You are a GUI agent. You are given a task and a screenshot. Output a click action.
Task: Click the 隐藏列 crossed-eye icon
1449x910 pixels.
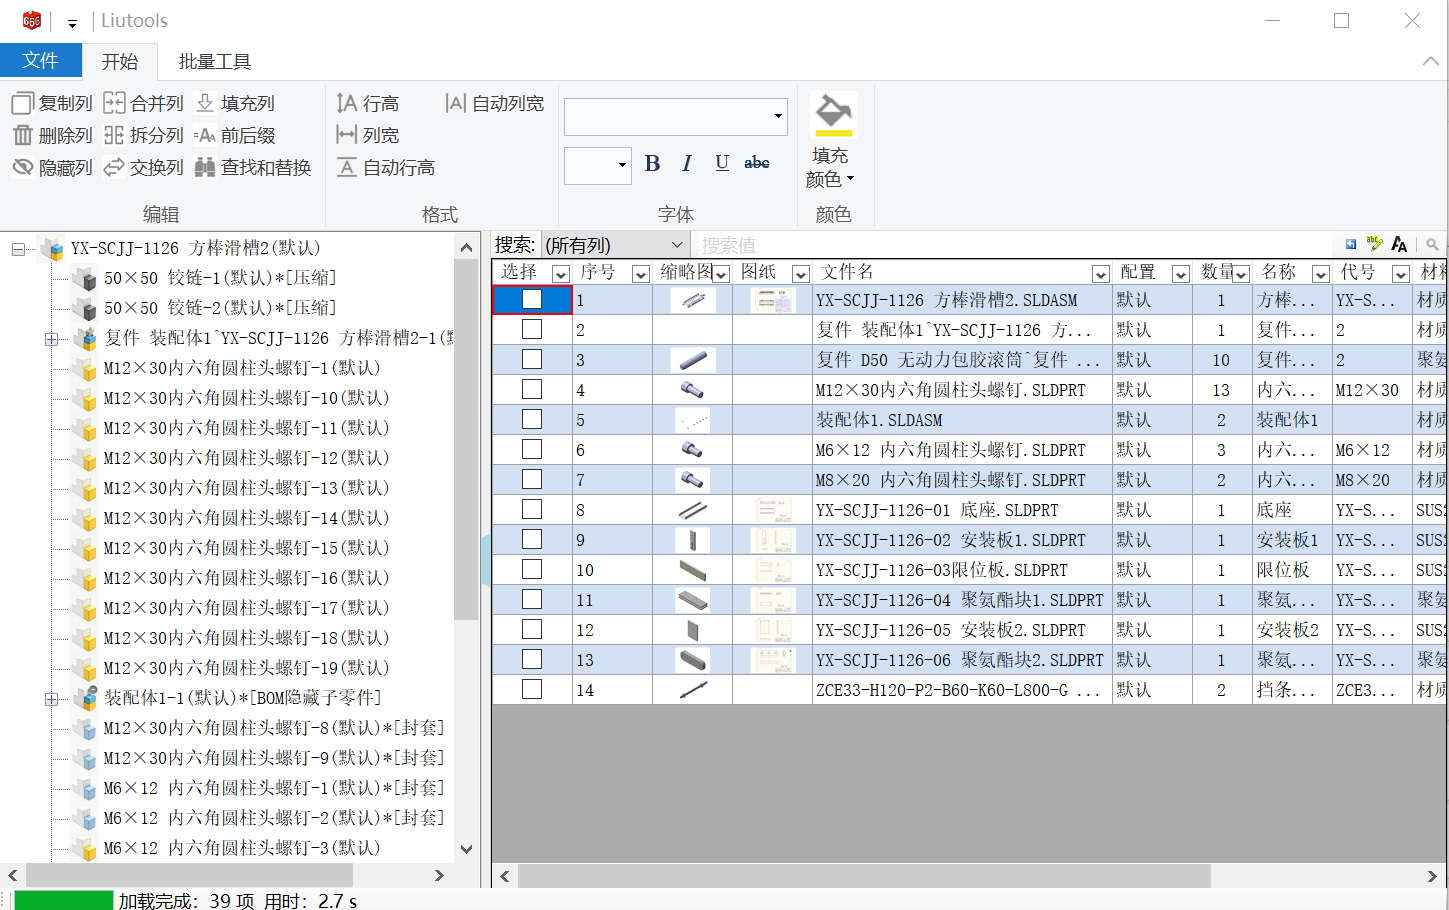(x=23, y=167)
